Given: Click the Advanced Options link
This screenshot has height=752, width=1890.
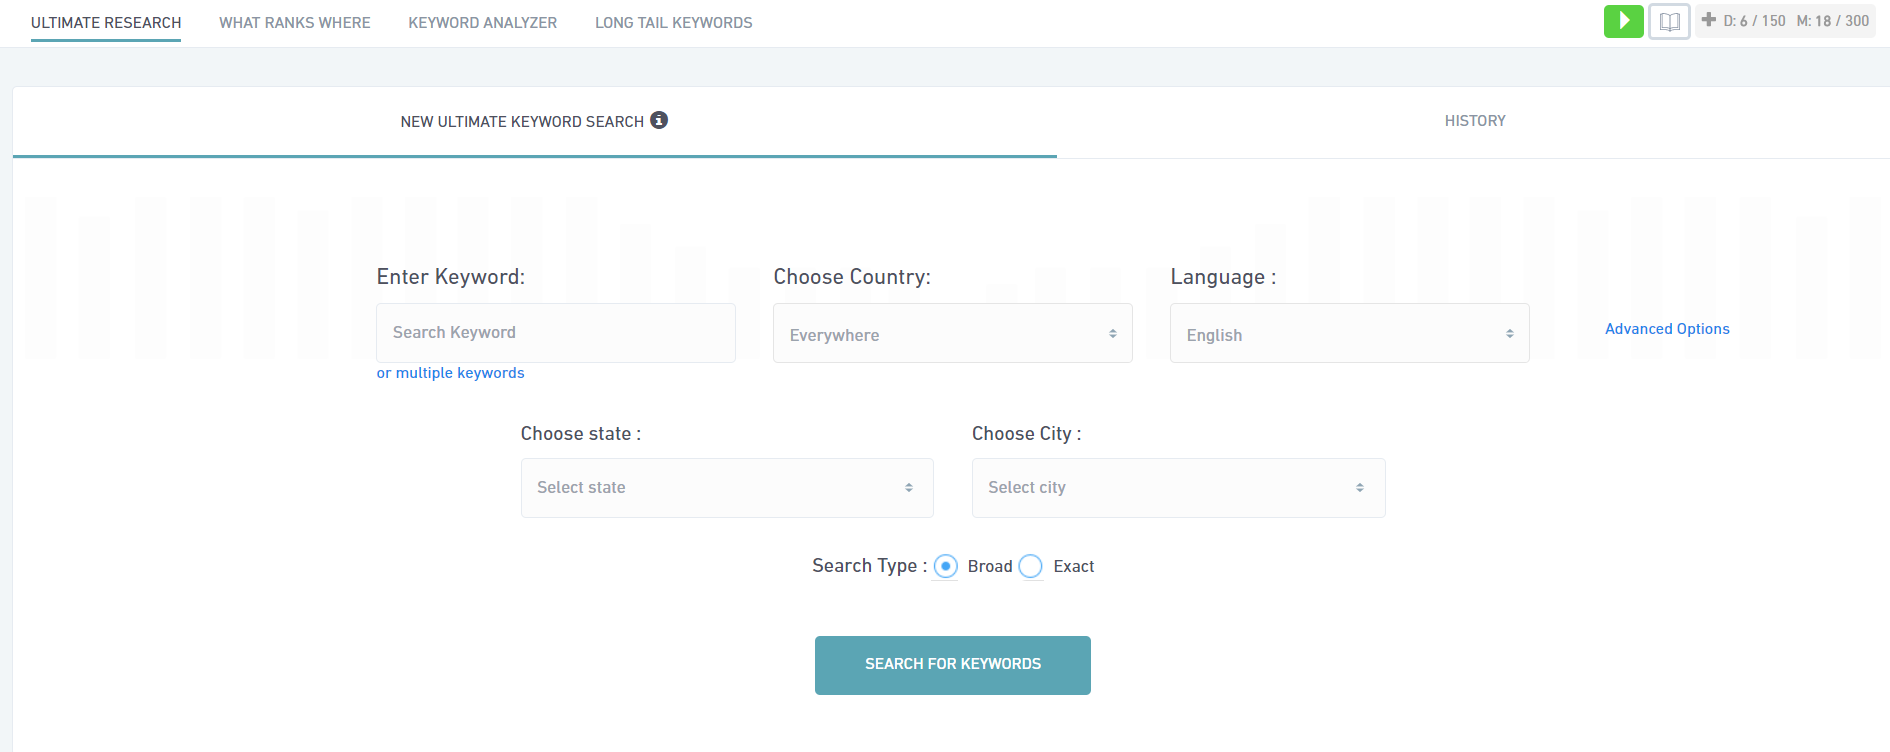Looking at the screenshot, I should [1667, 329].
